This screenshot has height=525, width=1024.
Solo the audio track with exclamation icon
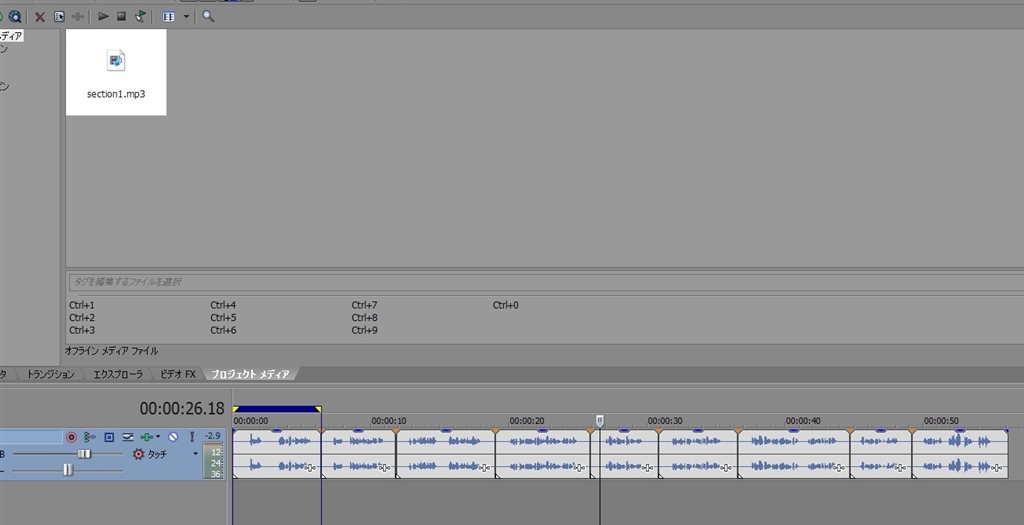[x=192, y=437]
